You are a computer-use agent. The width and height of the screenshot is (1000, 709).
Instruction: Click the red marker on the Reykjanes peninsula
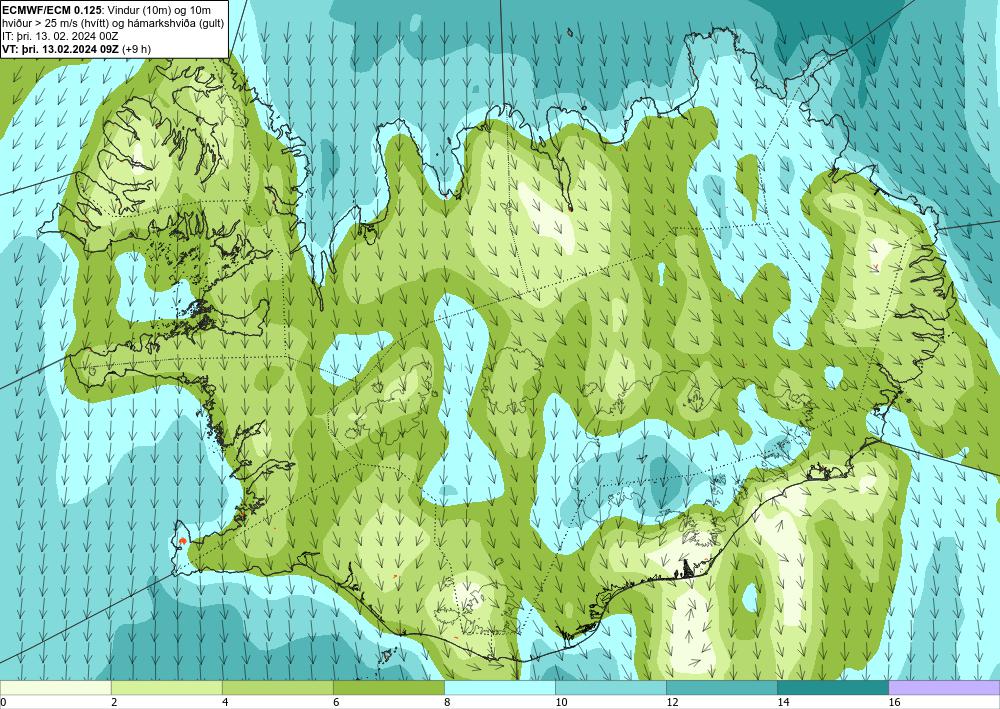(x=182, y=541)
